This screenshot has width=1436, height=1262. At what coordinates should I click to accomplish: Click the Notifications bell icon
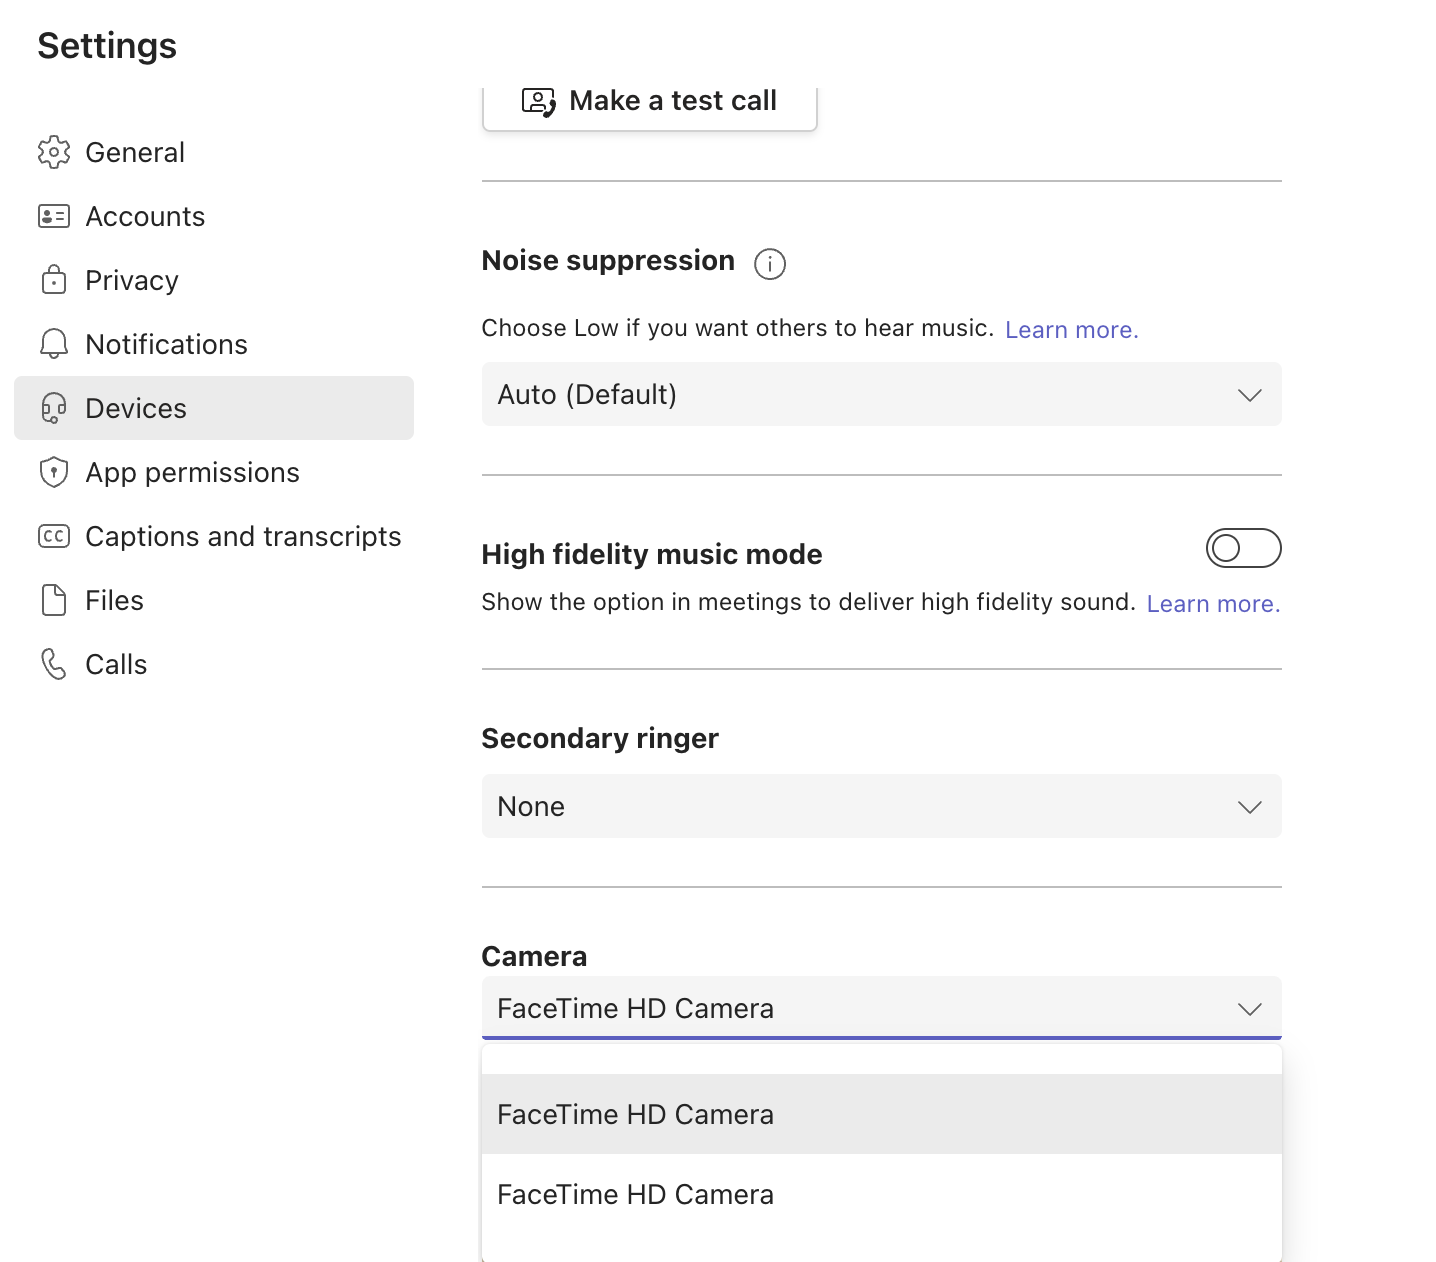(54, 344)
